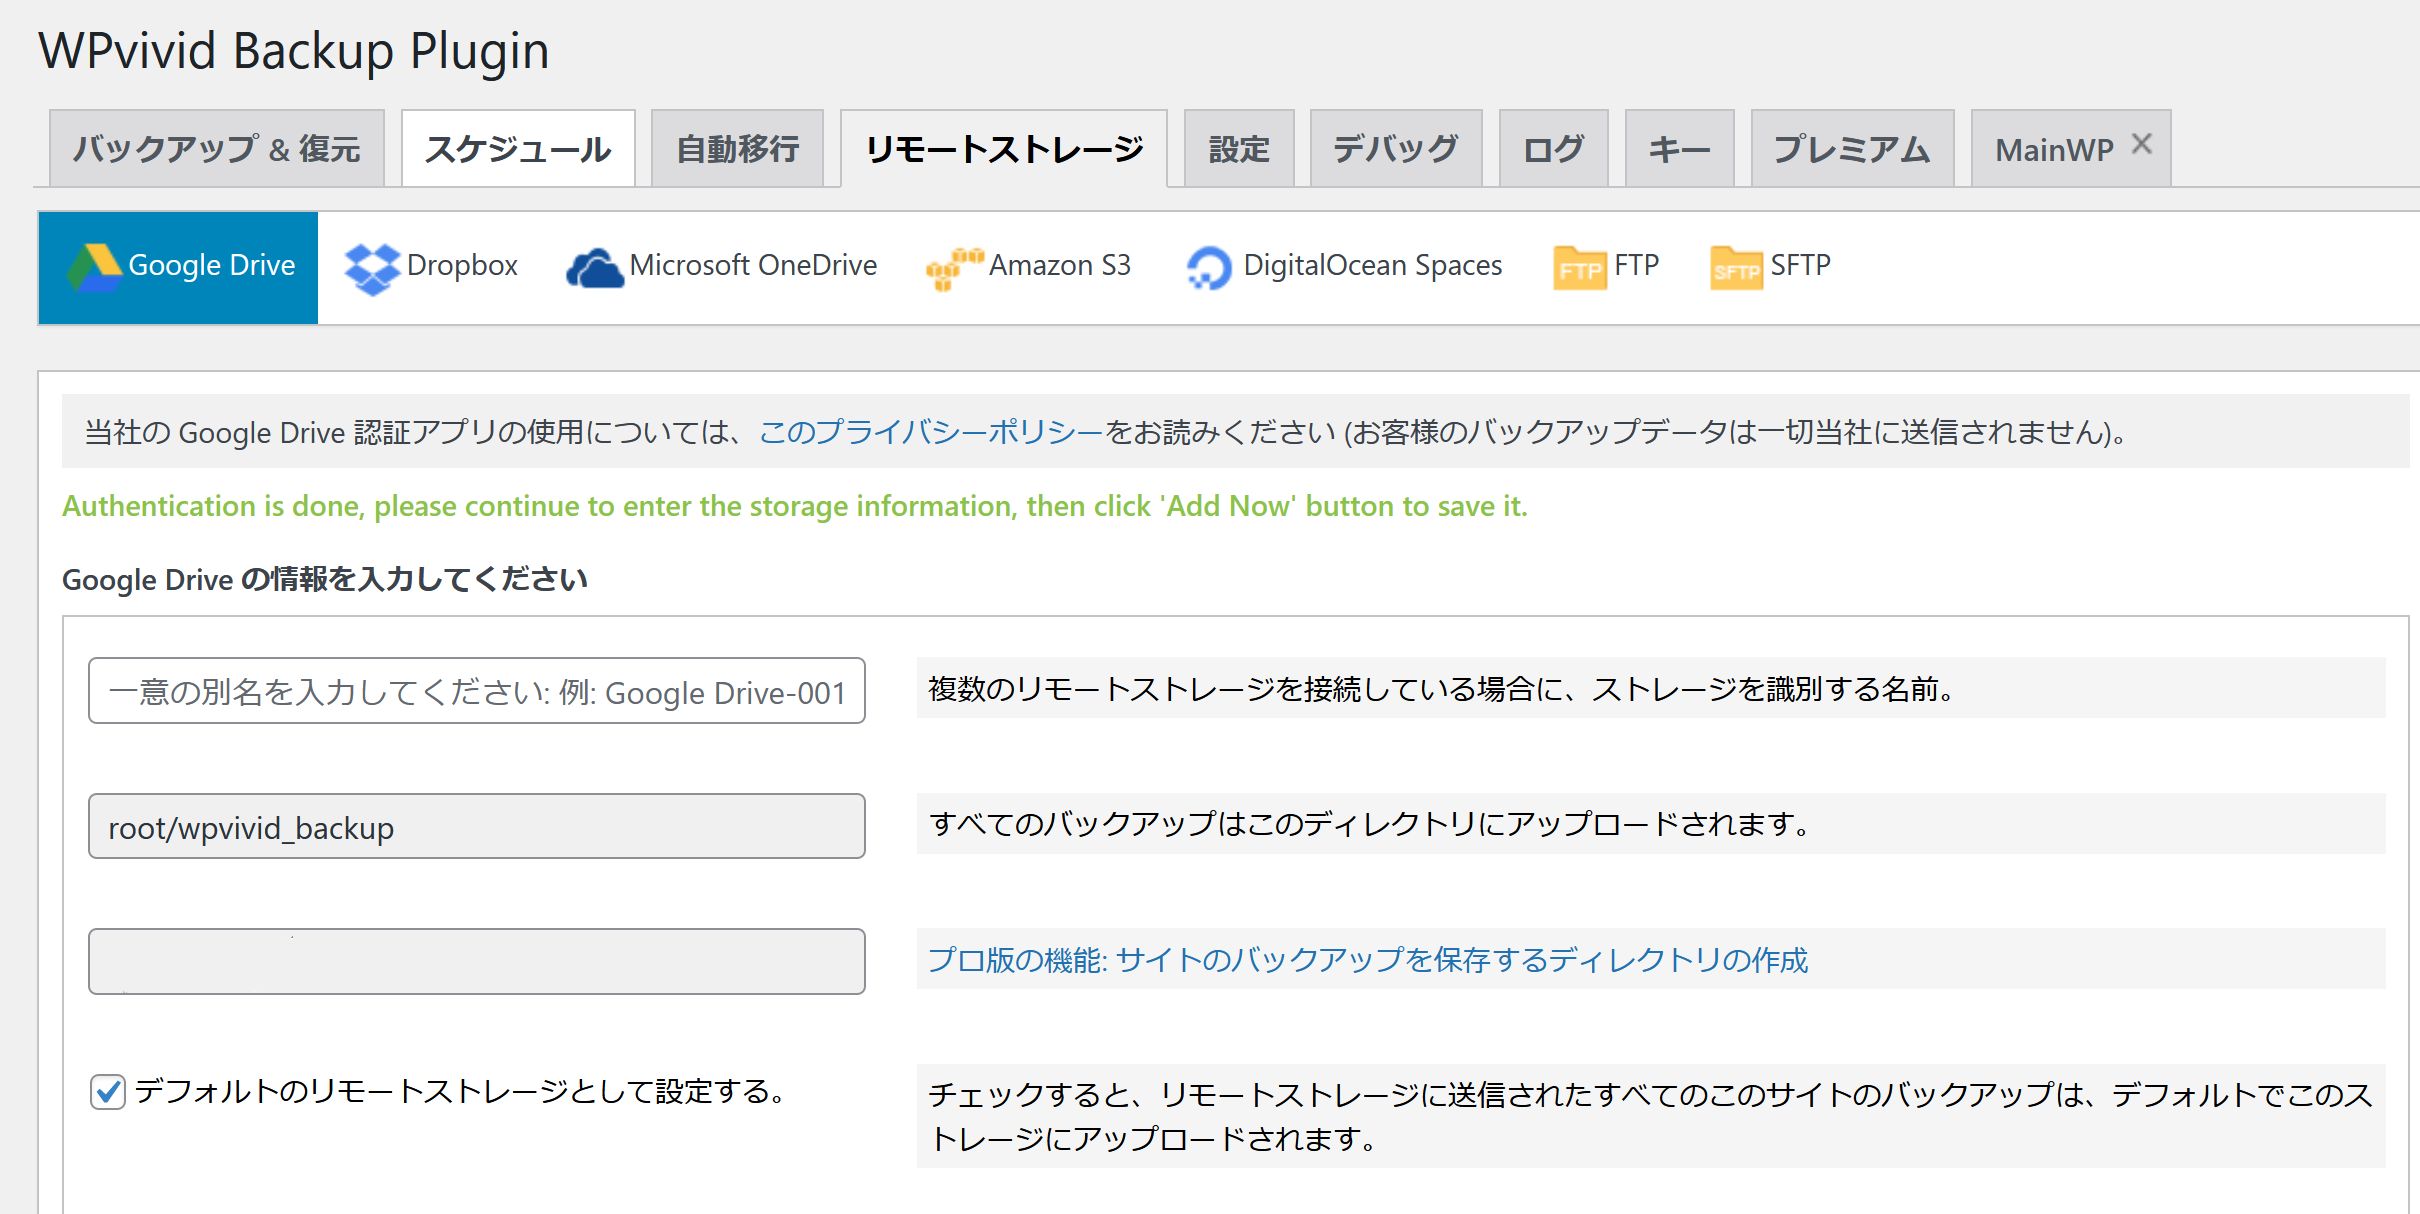Click the Amazon S3 cubes icon
Screen dimensions: 2420x1214
tap(955, 268)
